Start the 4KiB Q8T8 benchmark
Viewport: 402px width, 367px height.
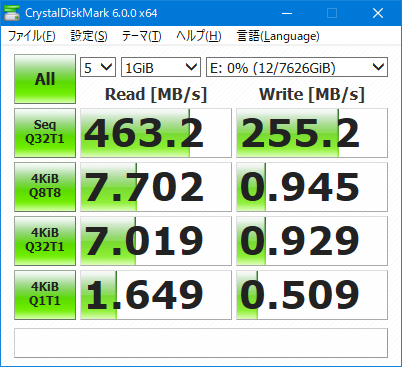coord(45,187)
